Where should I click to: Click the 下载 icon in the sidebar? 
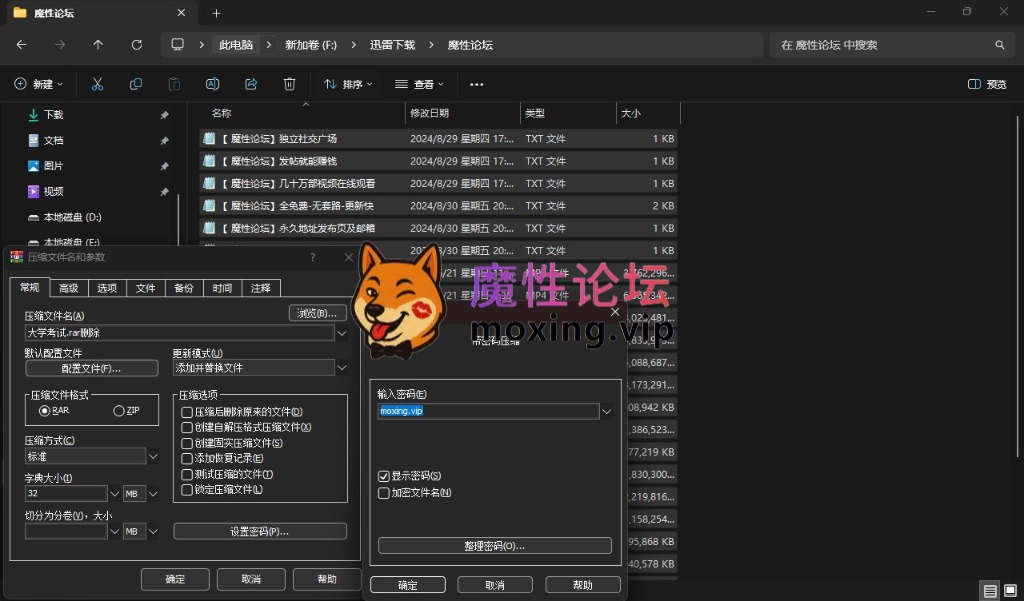pos(33,115)
